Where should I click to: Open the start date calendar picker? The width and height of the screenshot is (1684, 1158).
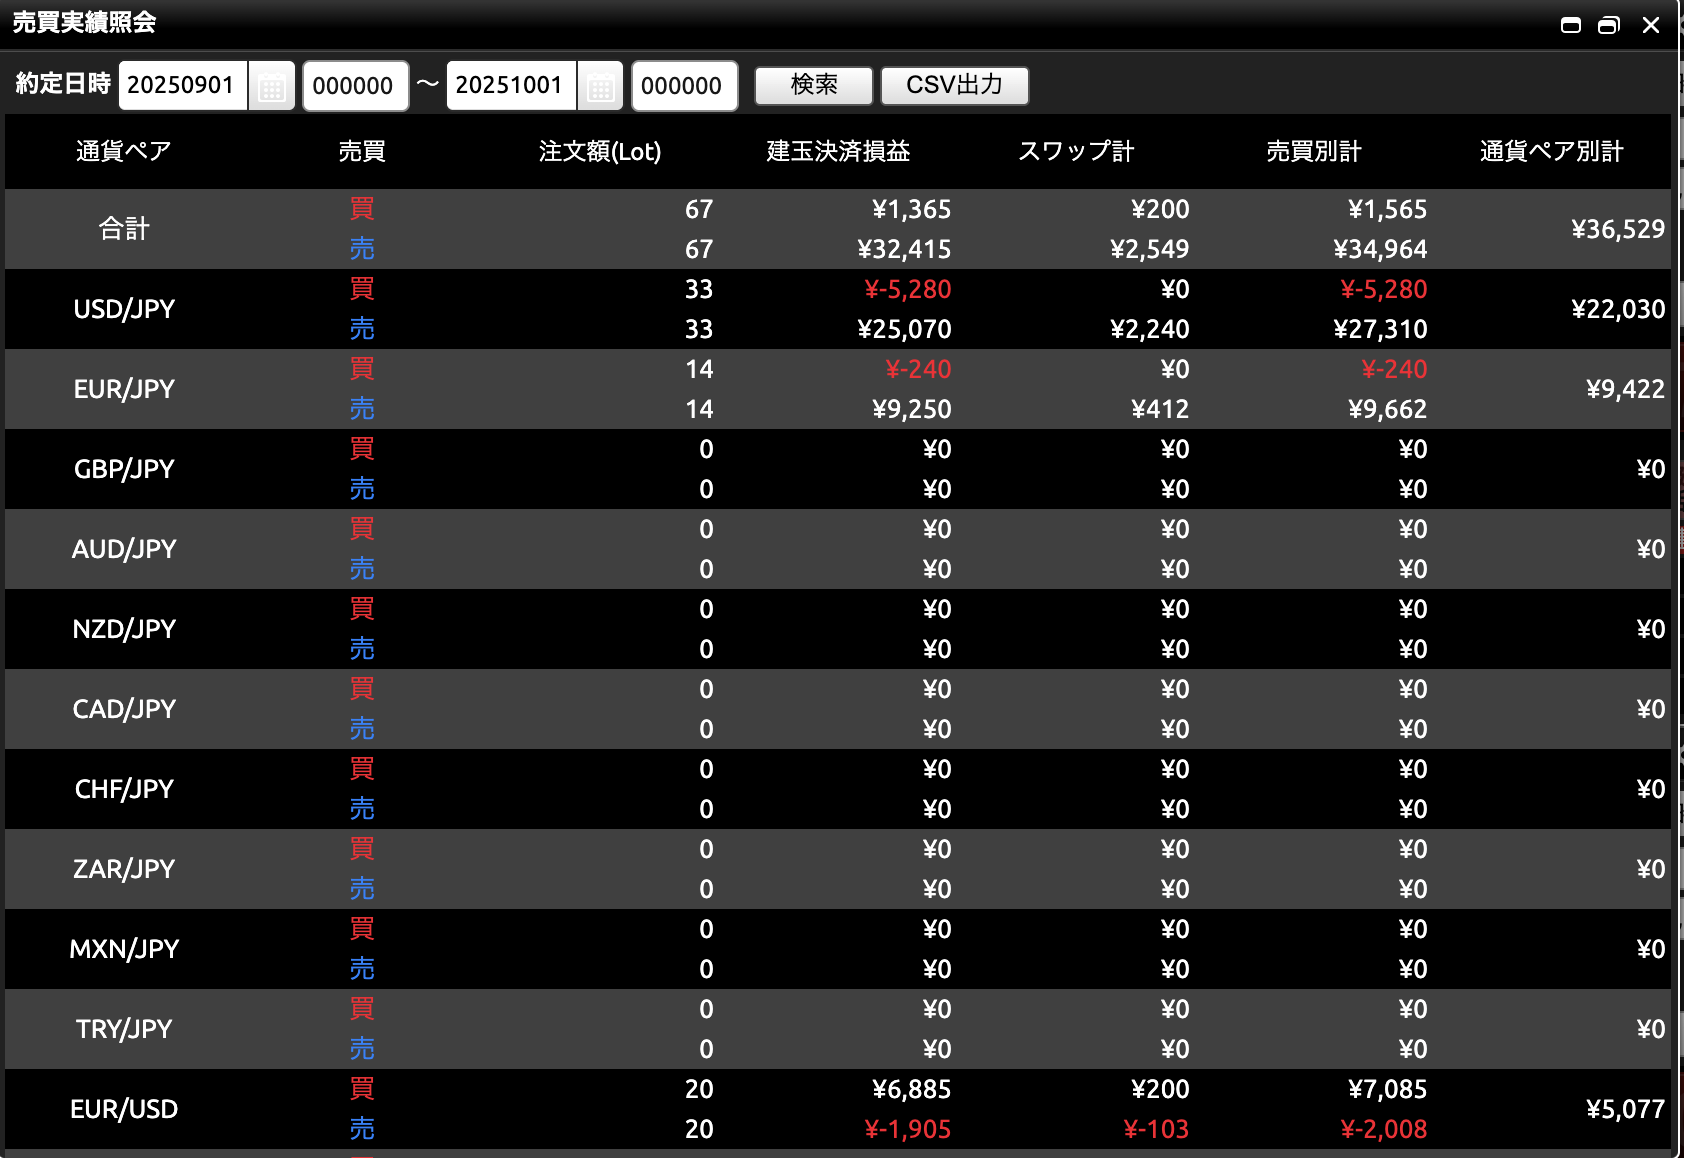coord(271,87)
